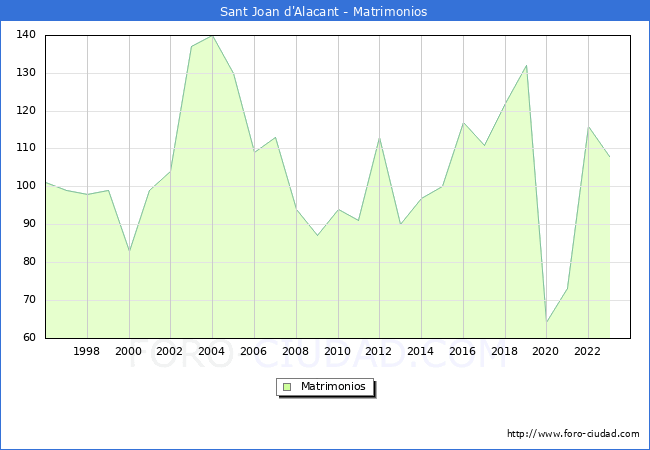Select the 2022 x-axis label
Viewport: 650px width, 450px height.
pos(589,351)
